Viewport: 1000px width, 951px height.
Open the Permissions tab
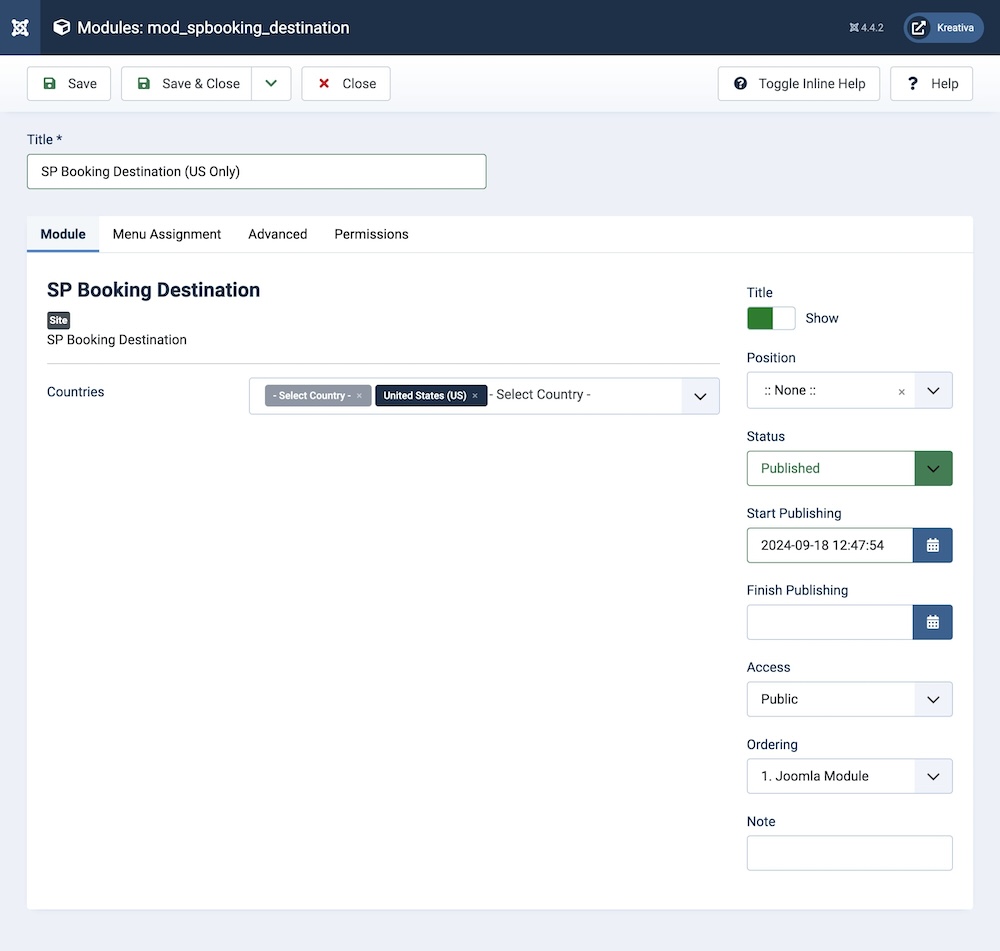(371, 234)
